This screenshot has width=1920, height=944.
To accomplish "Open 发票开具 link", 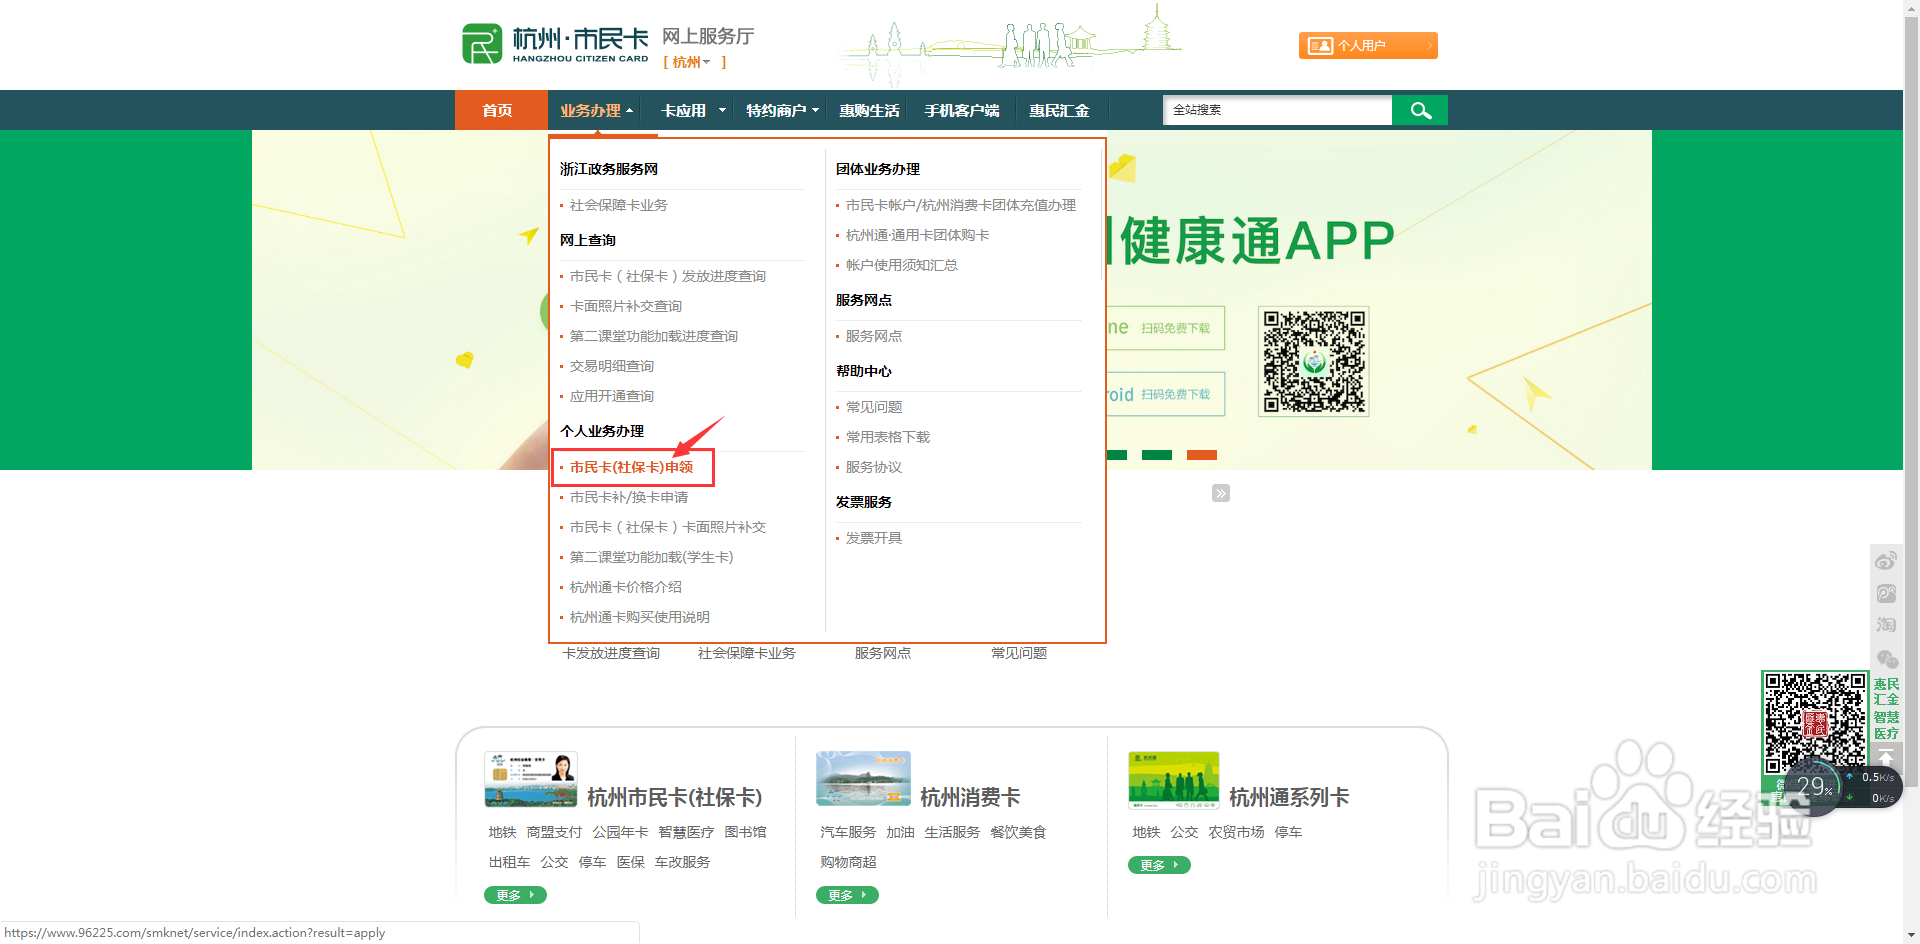I will tap(874, 538).
